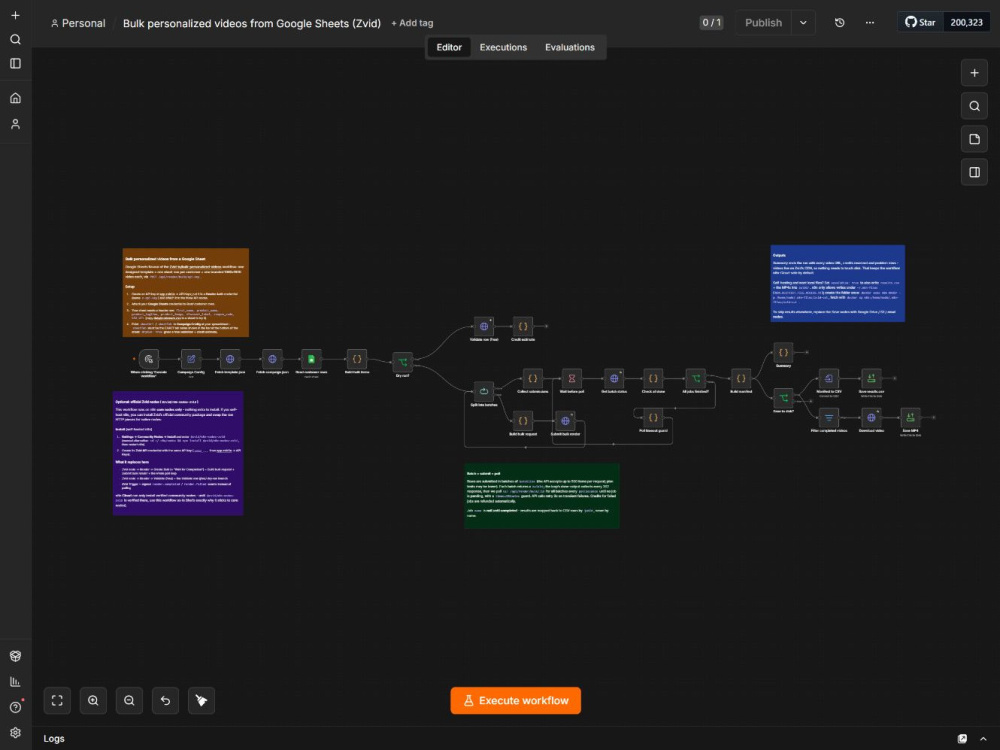
Task: Click the workflow title to rename it
Action: 251,23
